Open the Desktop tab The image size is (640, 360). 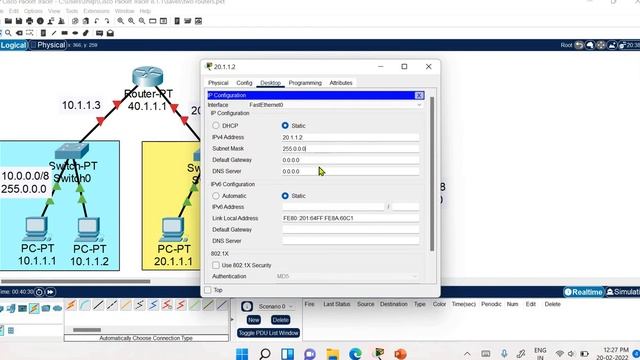coord(270,83)
